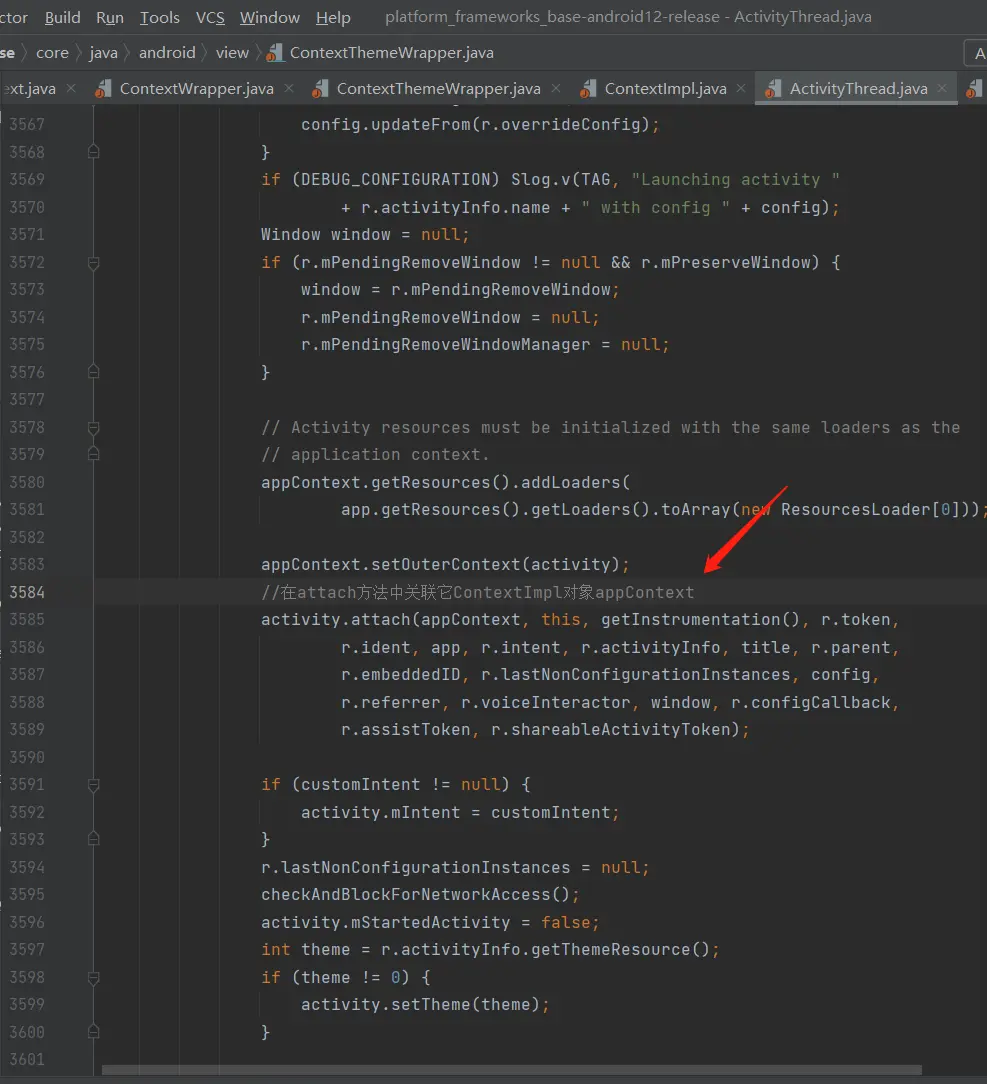The width and height of the screenshot is (987, 1084).
Task: Click the view folder in the breadcrumb path
Action: pyautogui.click(x=232, y=53)
